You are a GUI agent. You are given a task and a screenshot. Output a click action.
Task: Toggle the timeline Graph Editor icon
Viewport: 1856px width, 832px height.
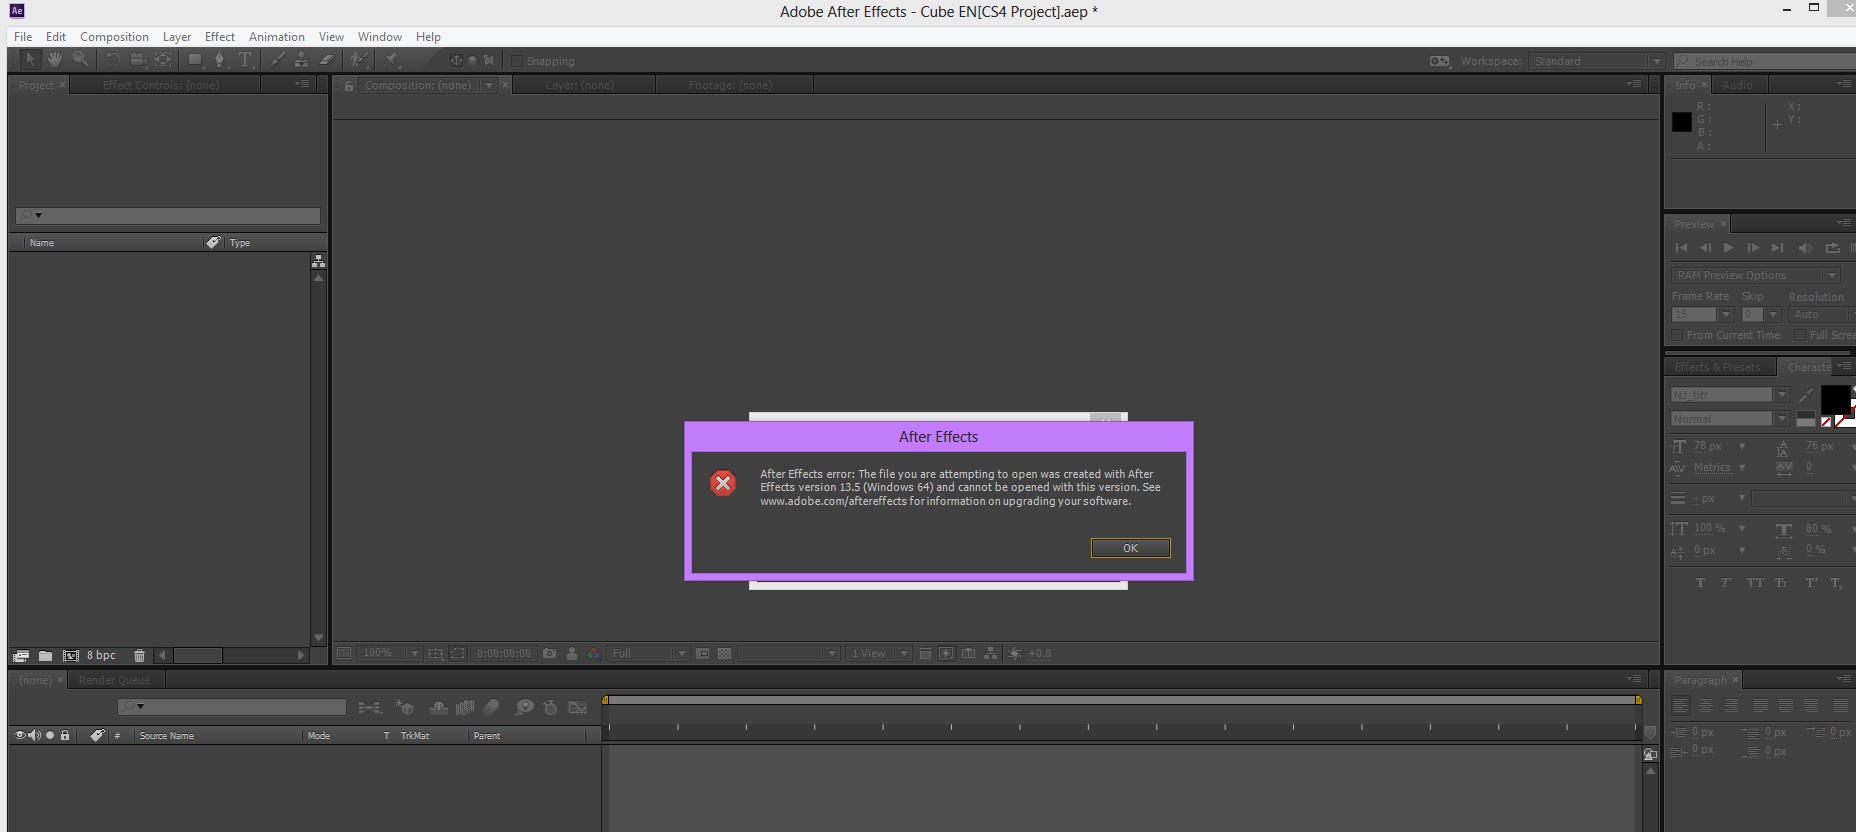(x=578, y=707)
